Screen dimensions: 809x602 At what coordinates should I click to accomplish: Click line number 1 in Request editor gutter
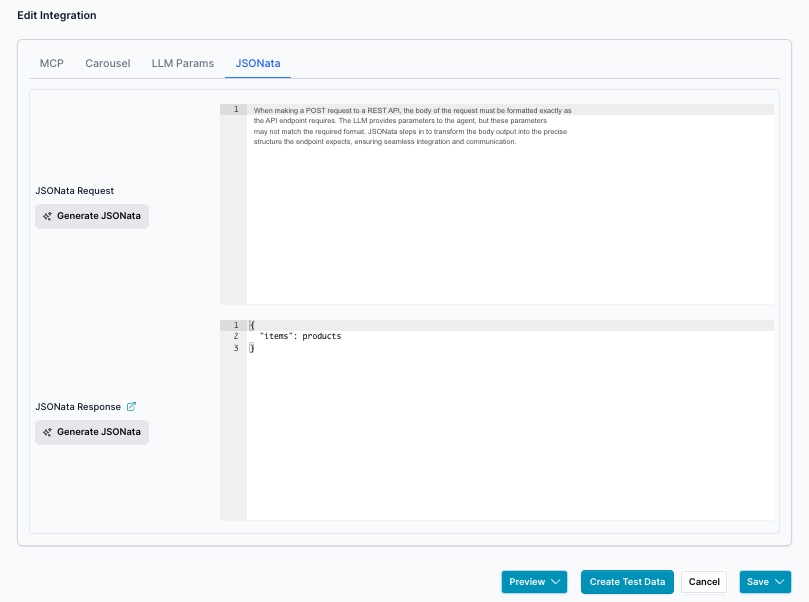pyautogui.click(x=235, y=109)
